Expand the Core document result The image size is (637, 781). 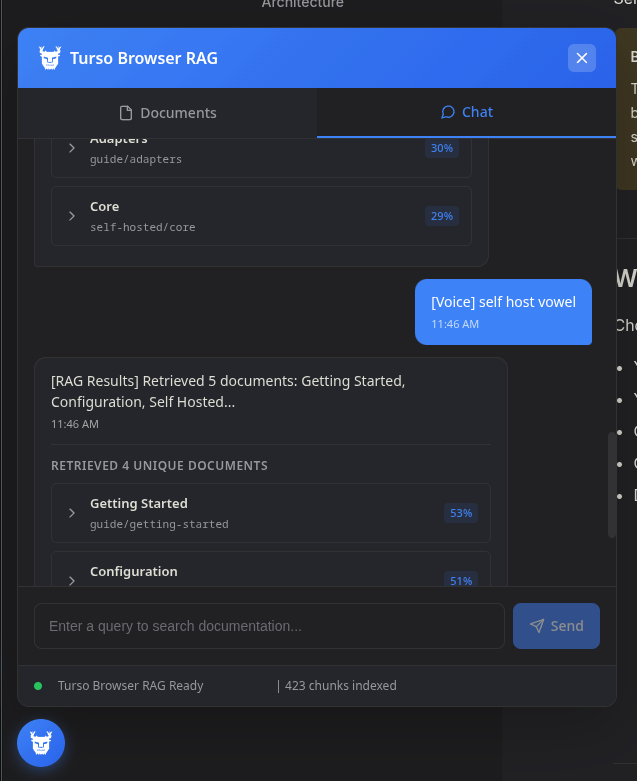[x=72, y=216]
